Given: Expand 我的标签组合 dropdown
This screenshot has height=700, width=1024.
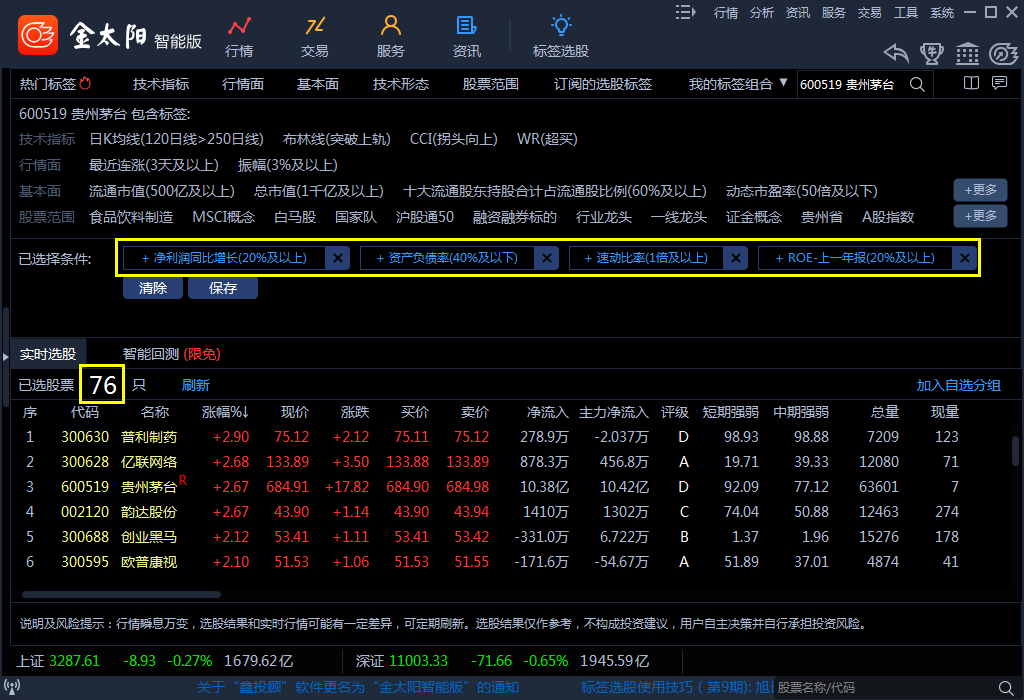Looking at the screenshot, I should 783,83.
